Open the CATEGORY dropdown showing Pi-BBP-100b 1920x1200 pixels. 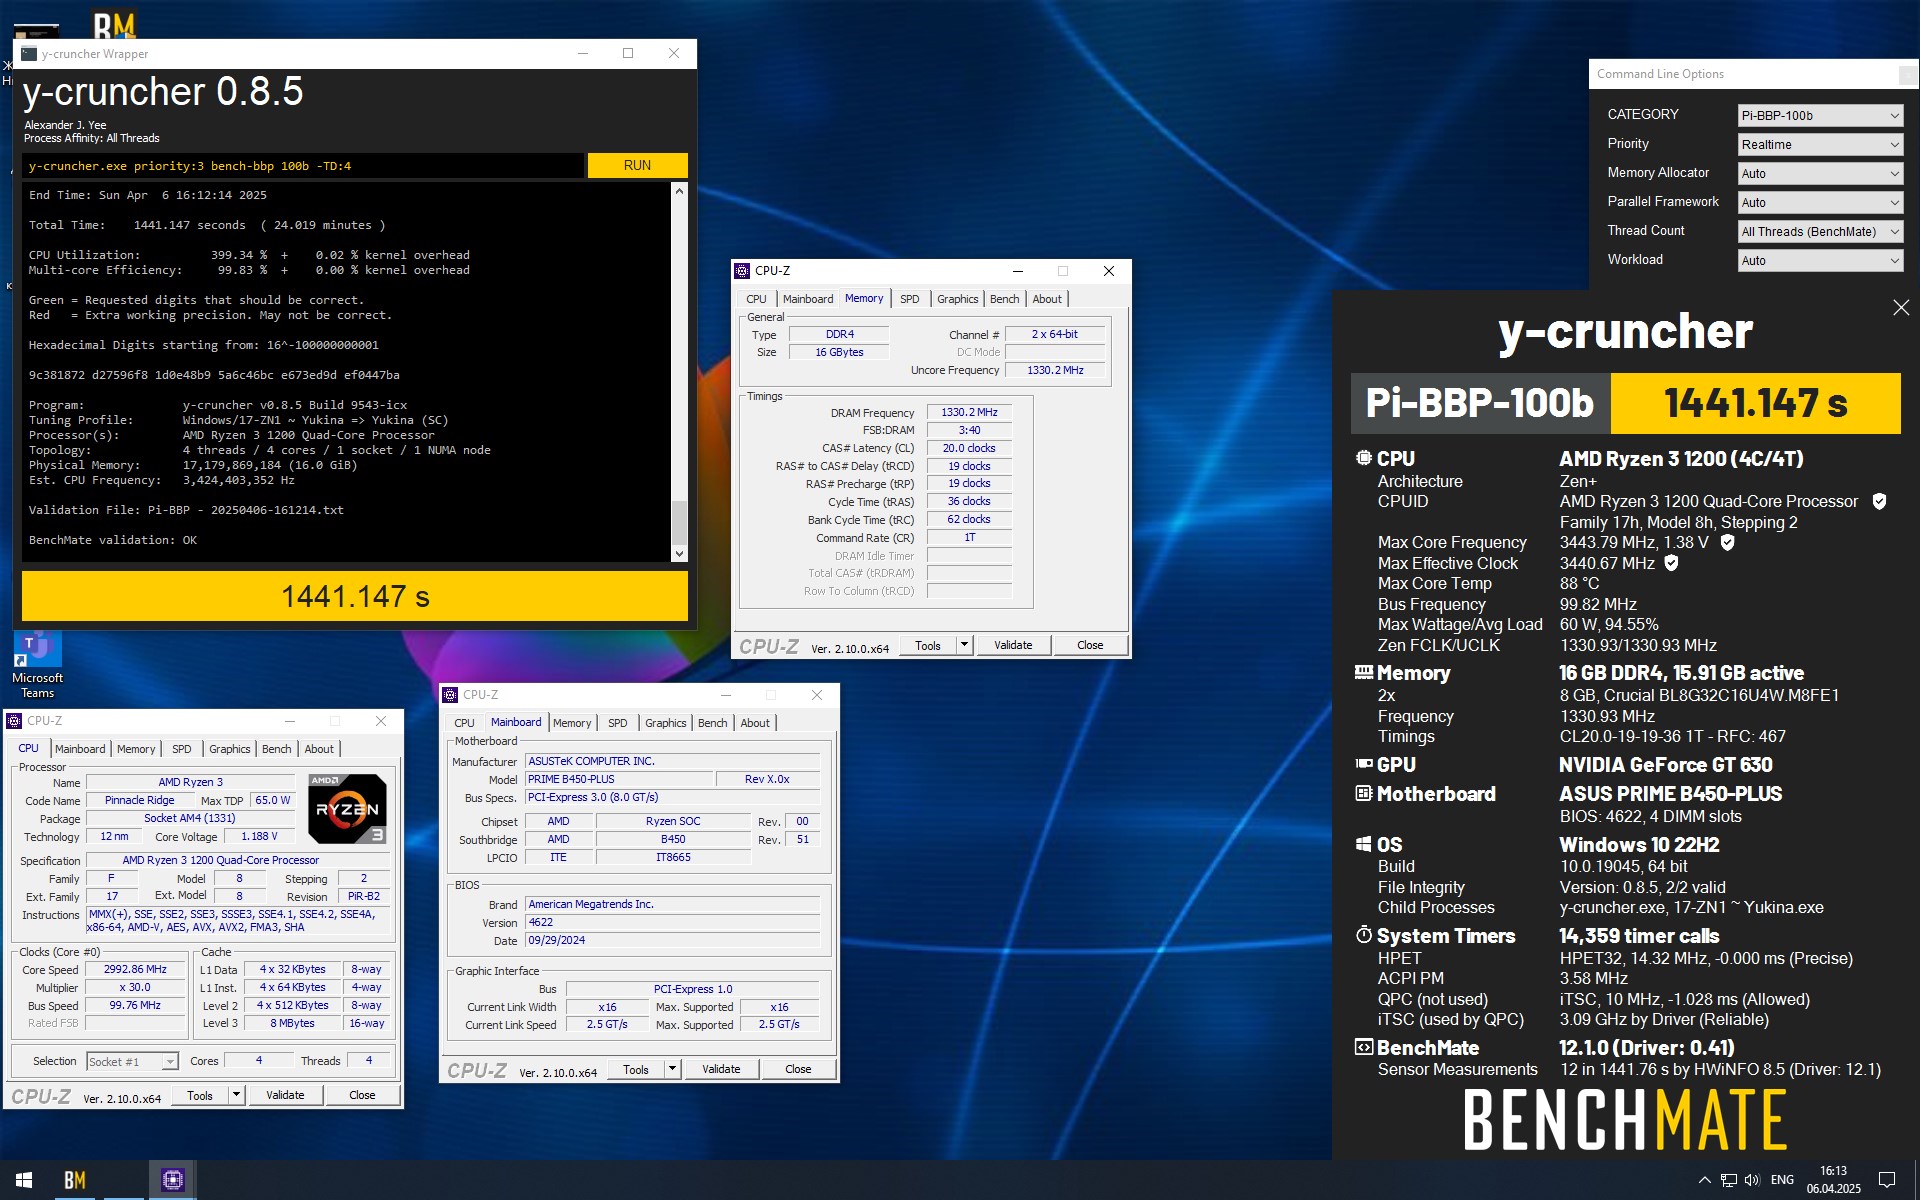pyautogui.click(x=1820, y=115)
